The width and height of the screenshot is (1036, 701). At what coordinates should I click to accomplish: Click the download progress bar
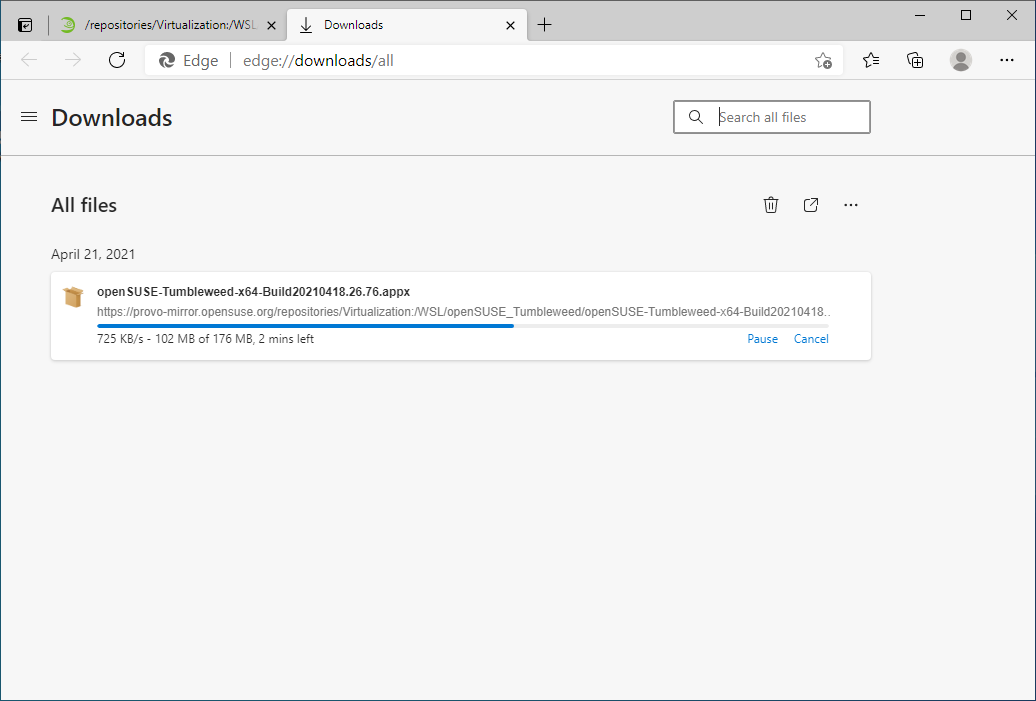(x=462, y=326)
